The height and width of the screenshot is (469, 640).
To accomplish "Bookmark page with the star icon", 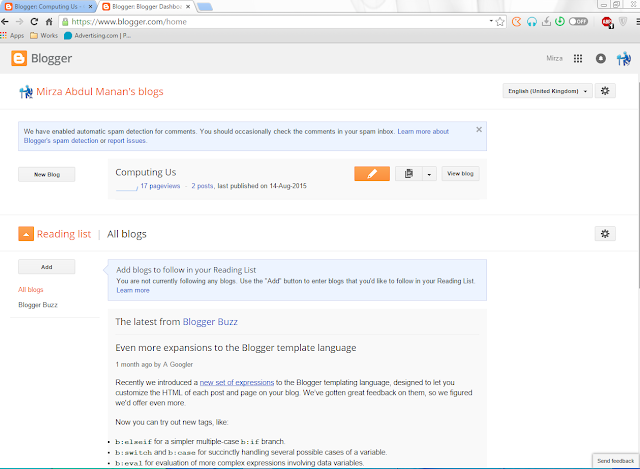I will [500, 22].
